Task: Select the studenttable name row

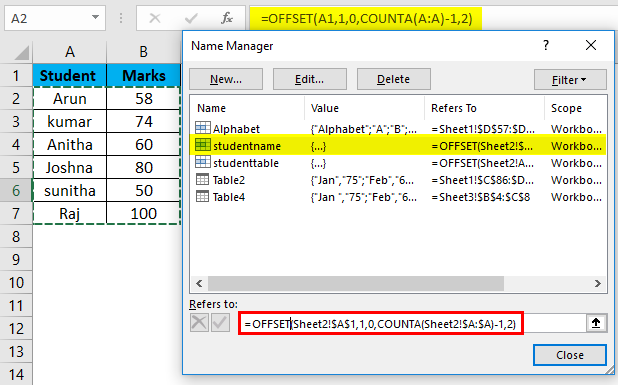Action: (398, 163)
